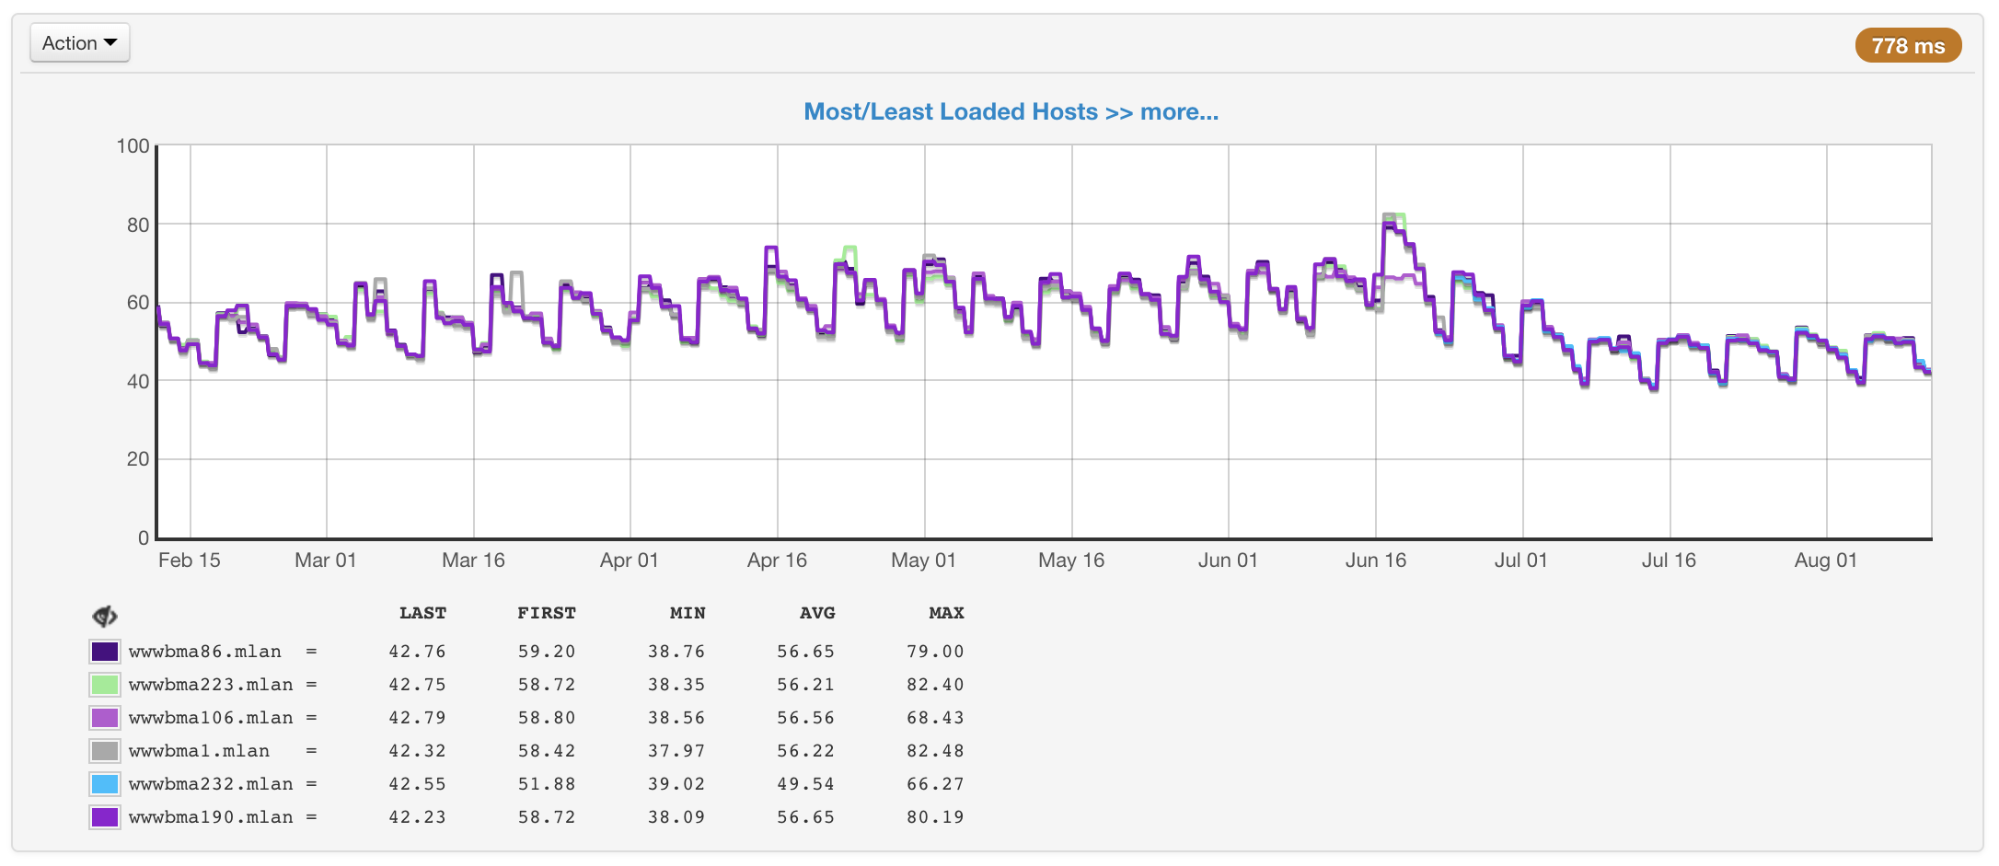
Task: Open the Most/Least Loaded Hosts link
Action: pos(1010,112)
